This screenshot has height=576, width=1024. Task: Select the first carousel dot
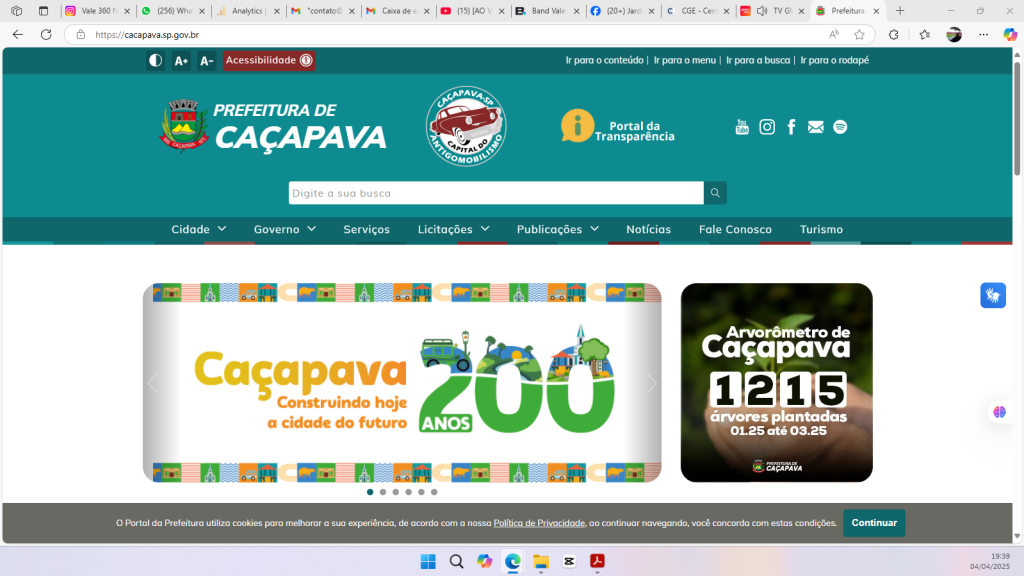pyautogui.click(x=370, y=492)
